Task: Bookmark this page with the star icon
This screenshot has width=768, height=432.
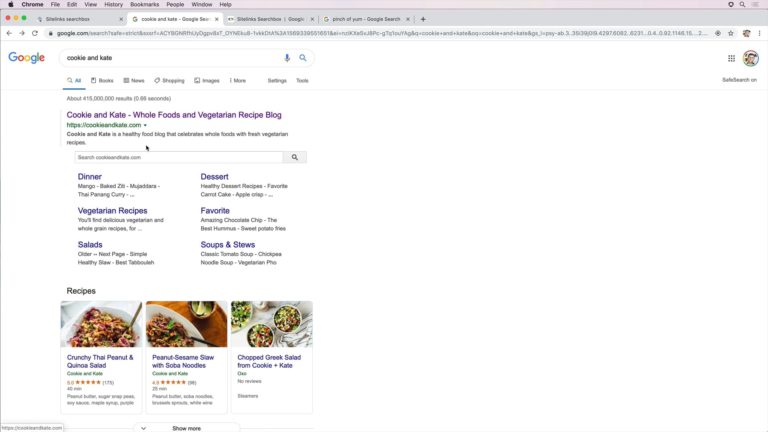Action: click(731, 33)
